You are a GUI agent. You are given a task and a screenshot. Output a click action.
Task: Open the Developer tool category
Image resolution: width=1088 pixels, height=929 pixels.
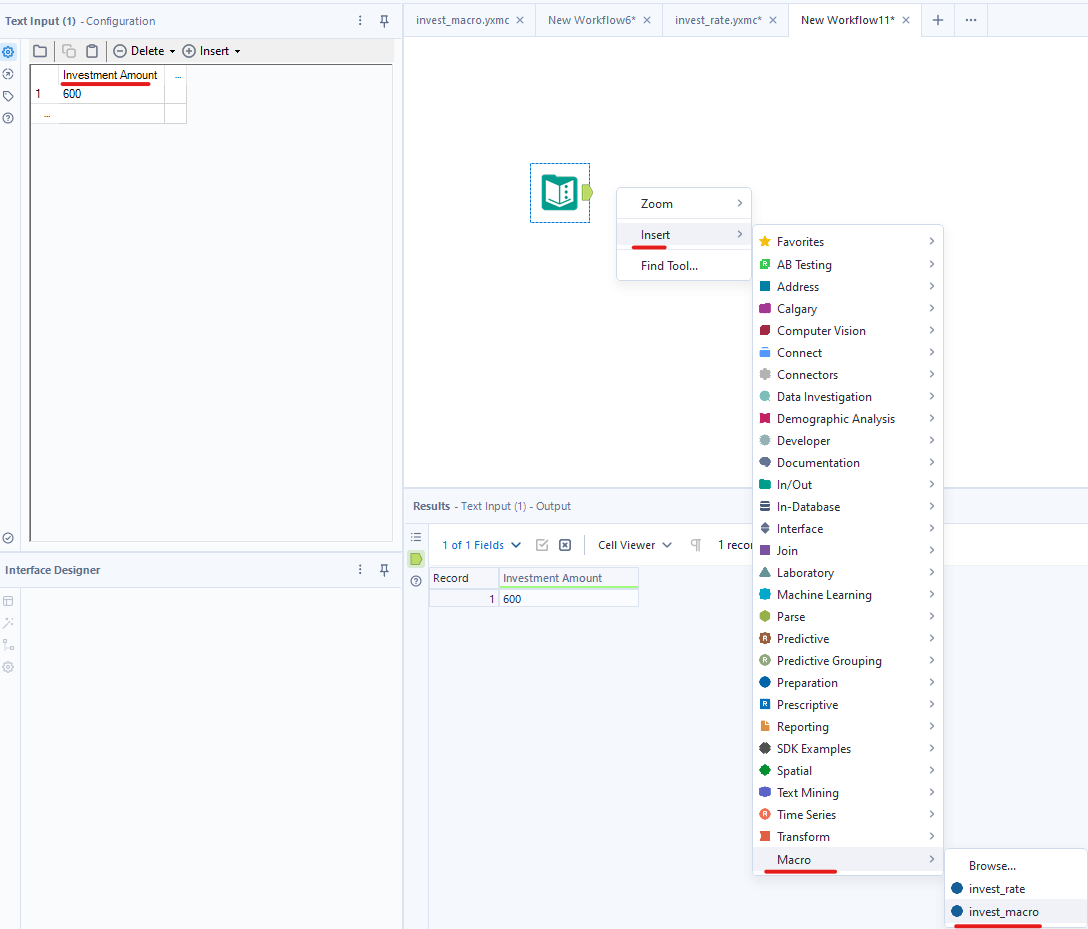tap(847, 441)
